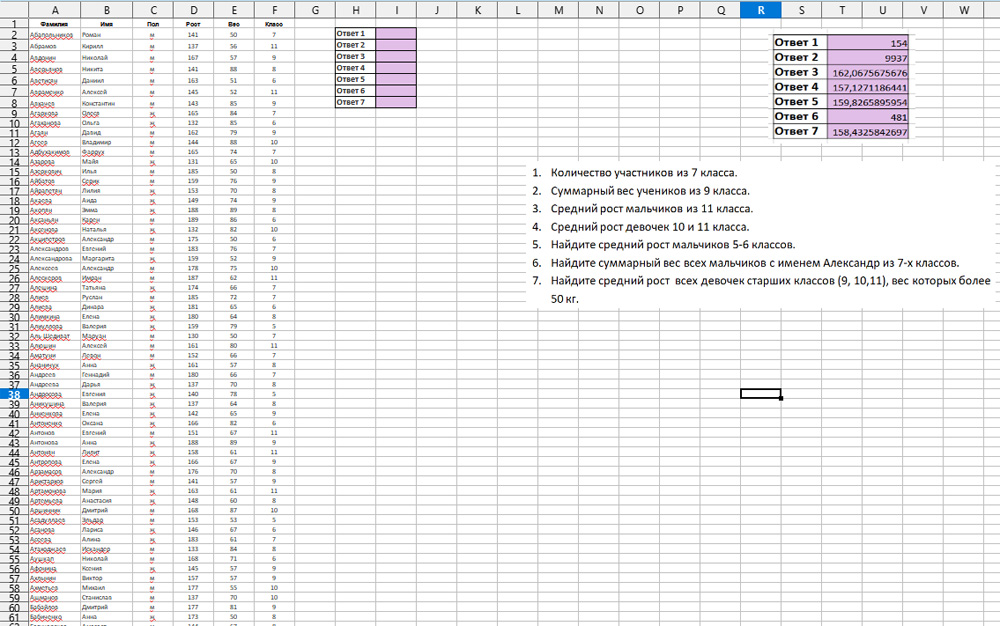Click the column W header
The image size is (1000, 626).
pyautogui.click(x=963, y=9)
